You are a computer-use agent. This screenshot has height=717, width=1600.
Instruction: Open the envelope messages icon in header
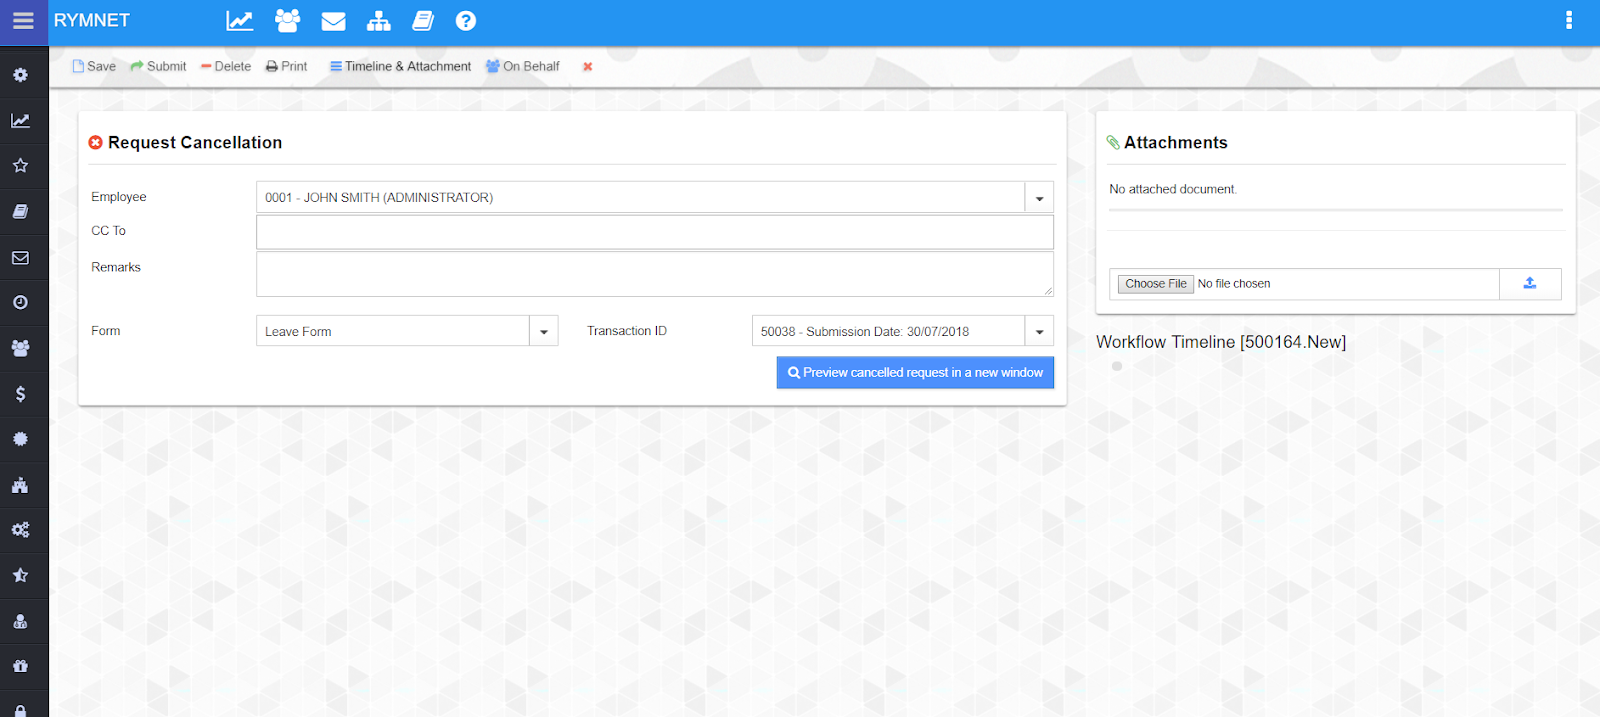tap(333, 21)
